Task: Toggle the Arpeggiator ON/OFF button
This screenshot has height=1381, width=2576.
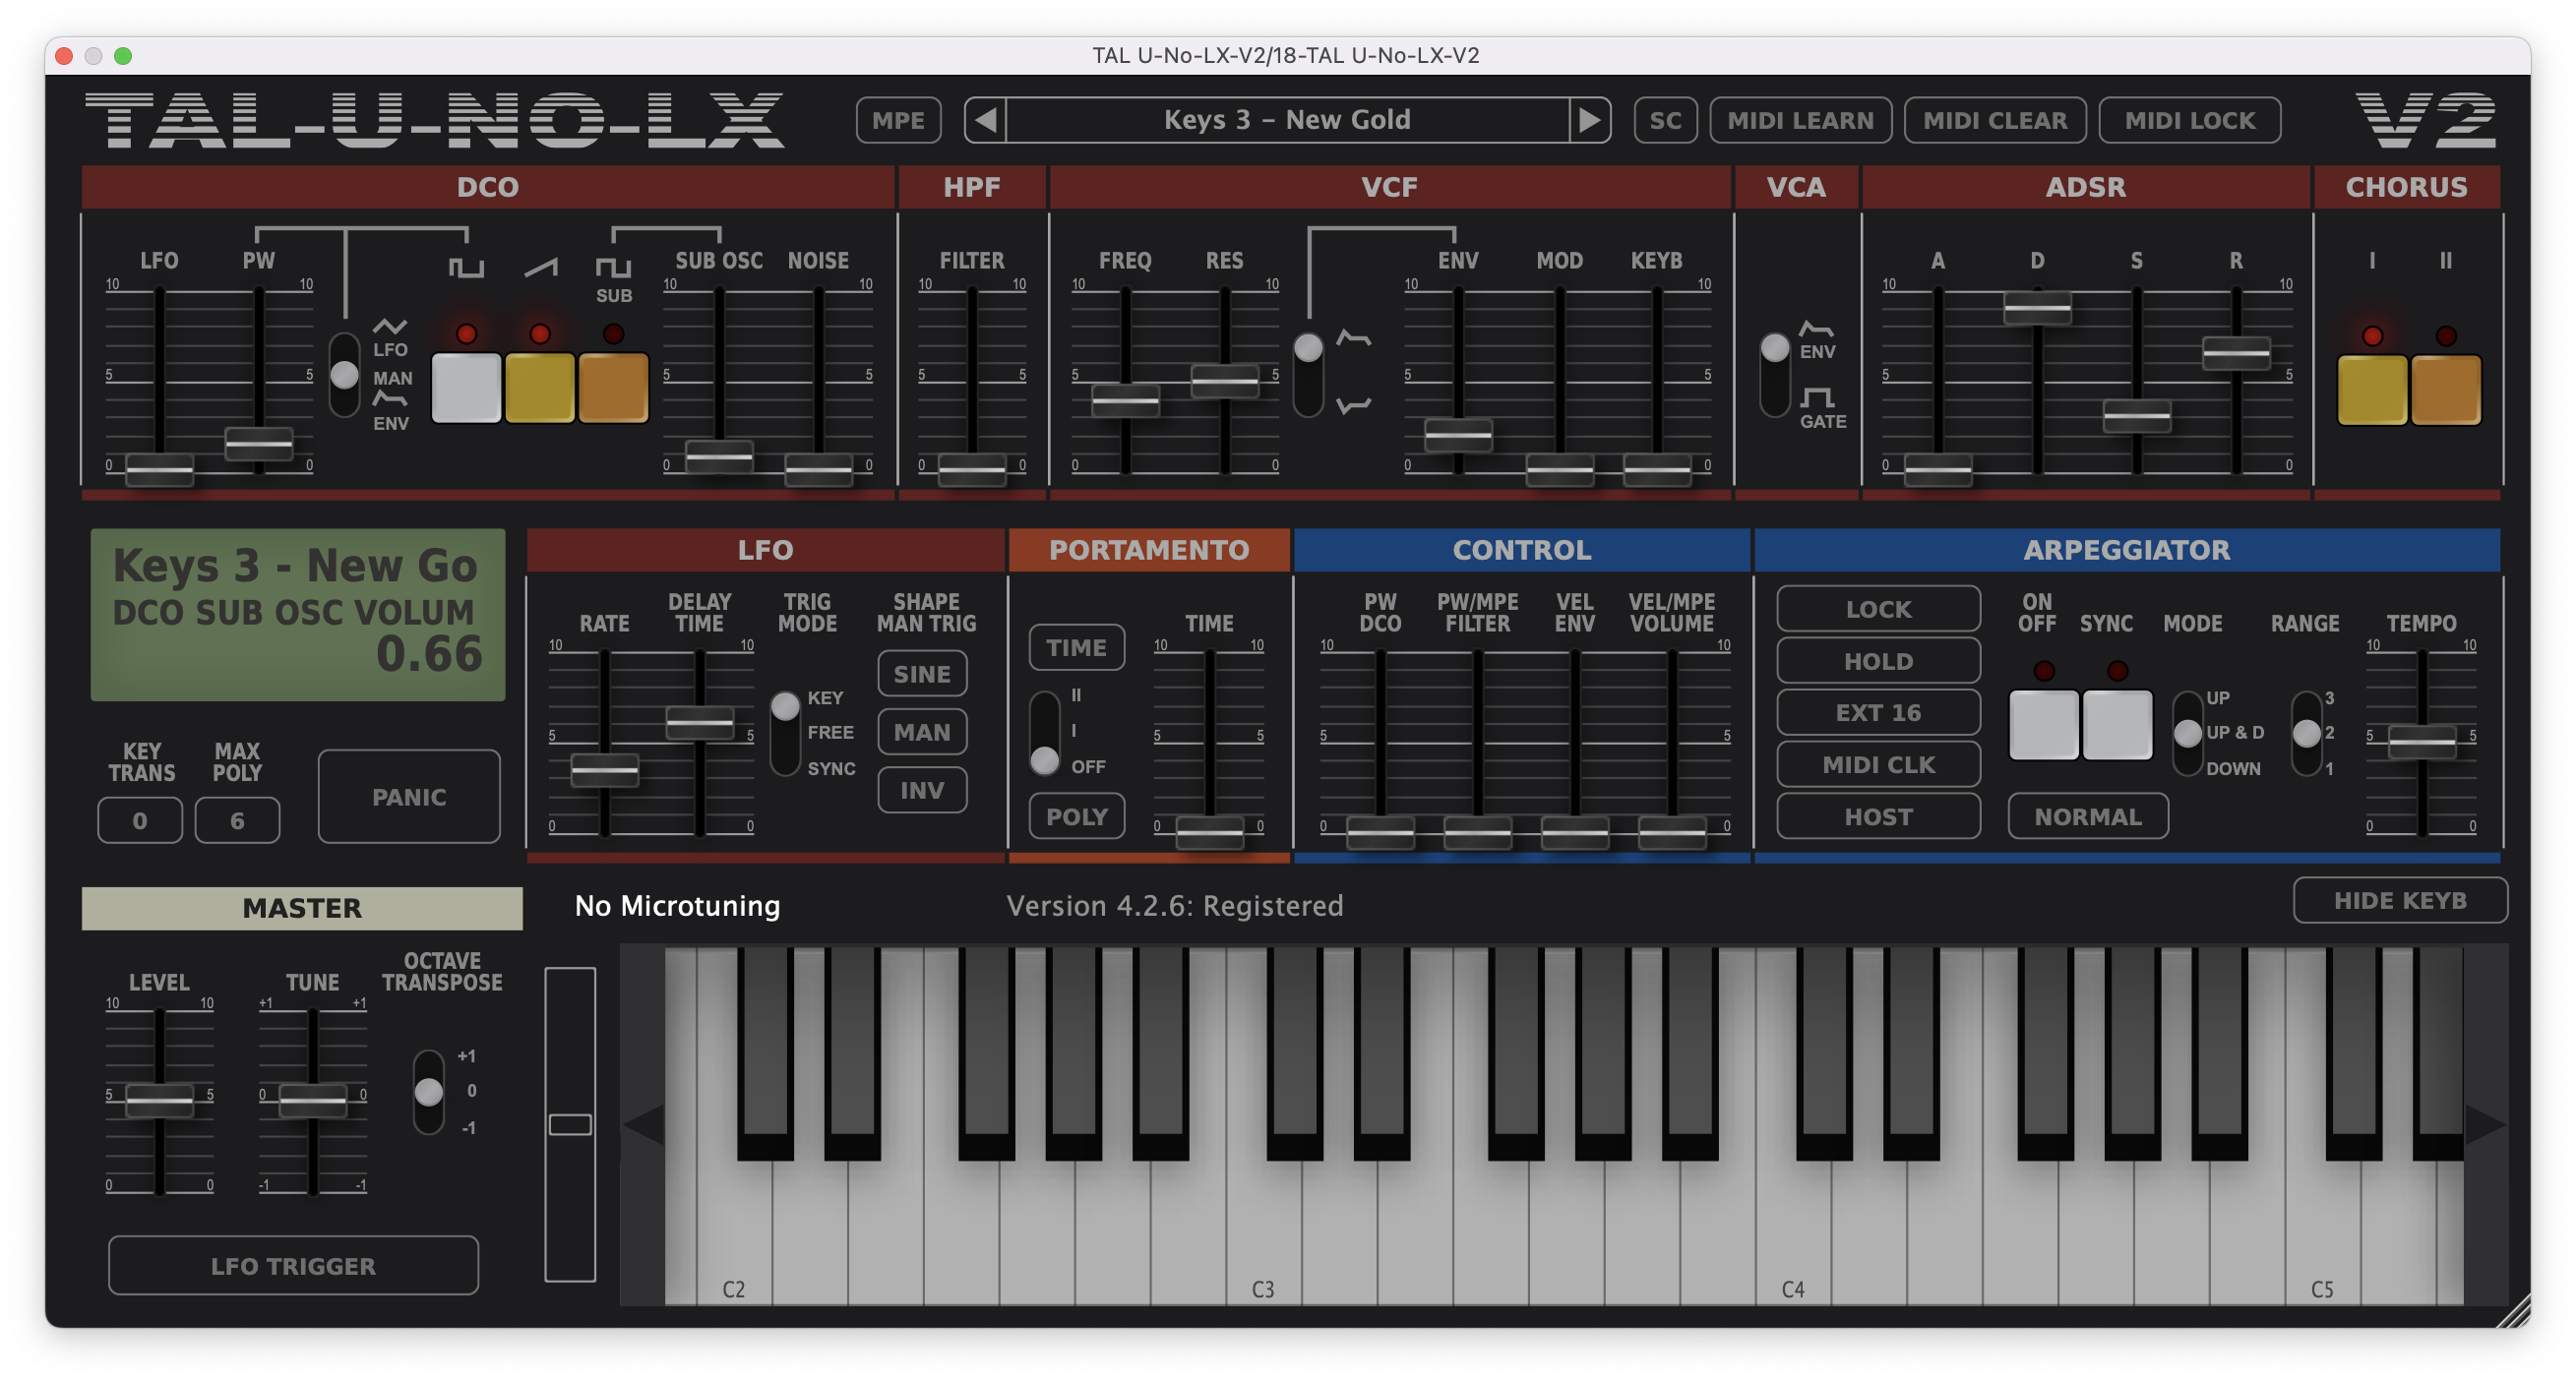Action: pos(2043,724)
